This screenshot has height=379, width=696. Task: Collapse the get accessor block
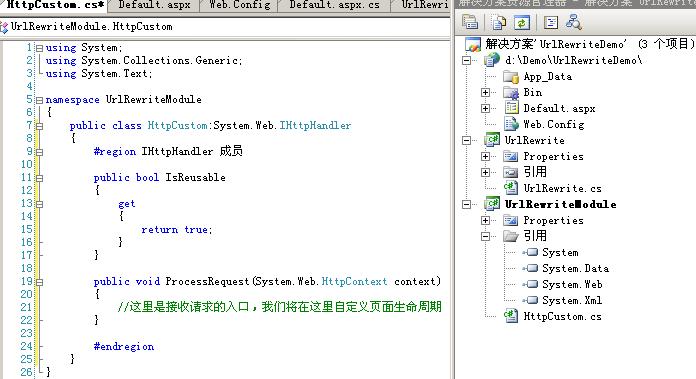(x=39, y=205)
